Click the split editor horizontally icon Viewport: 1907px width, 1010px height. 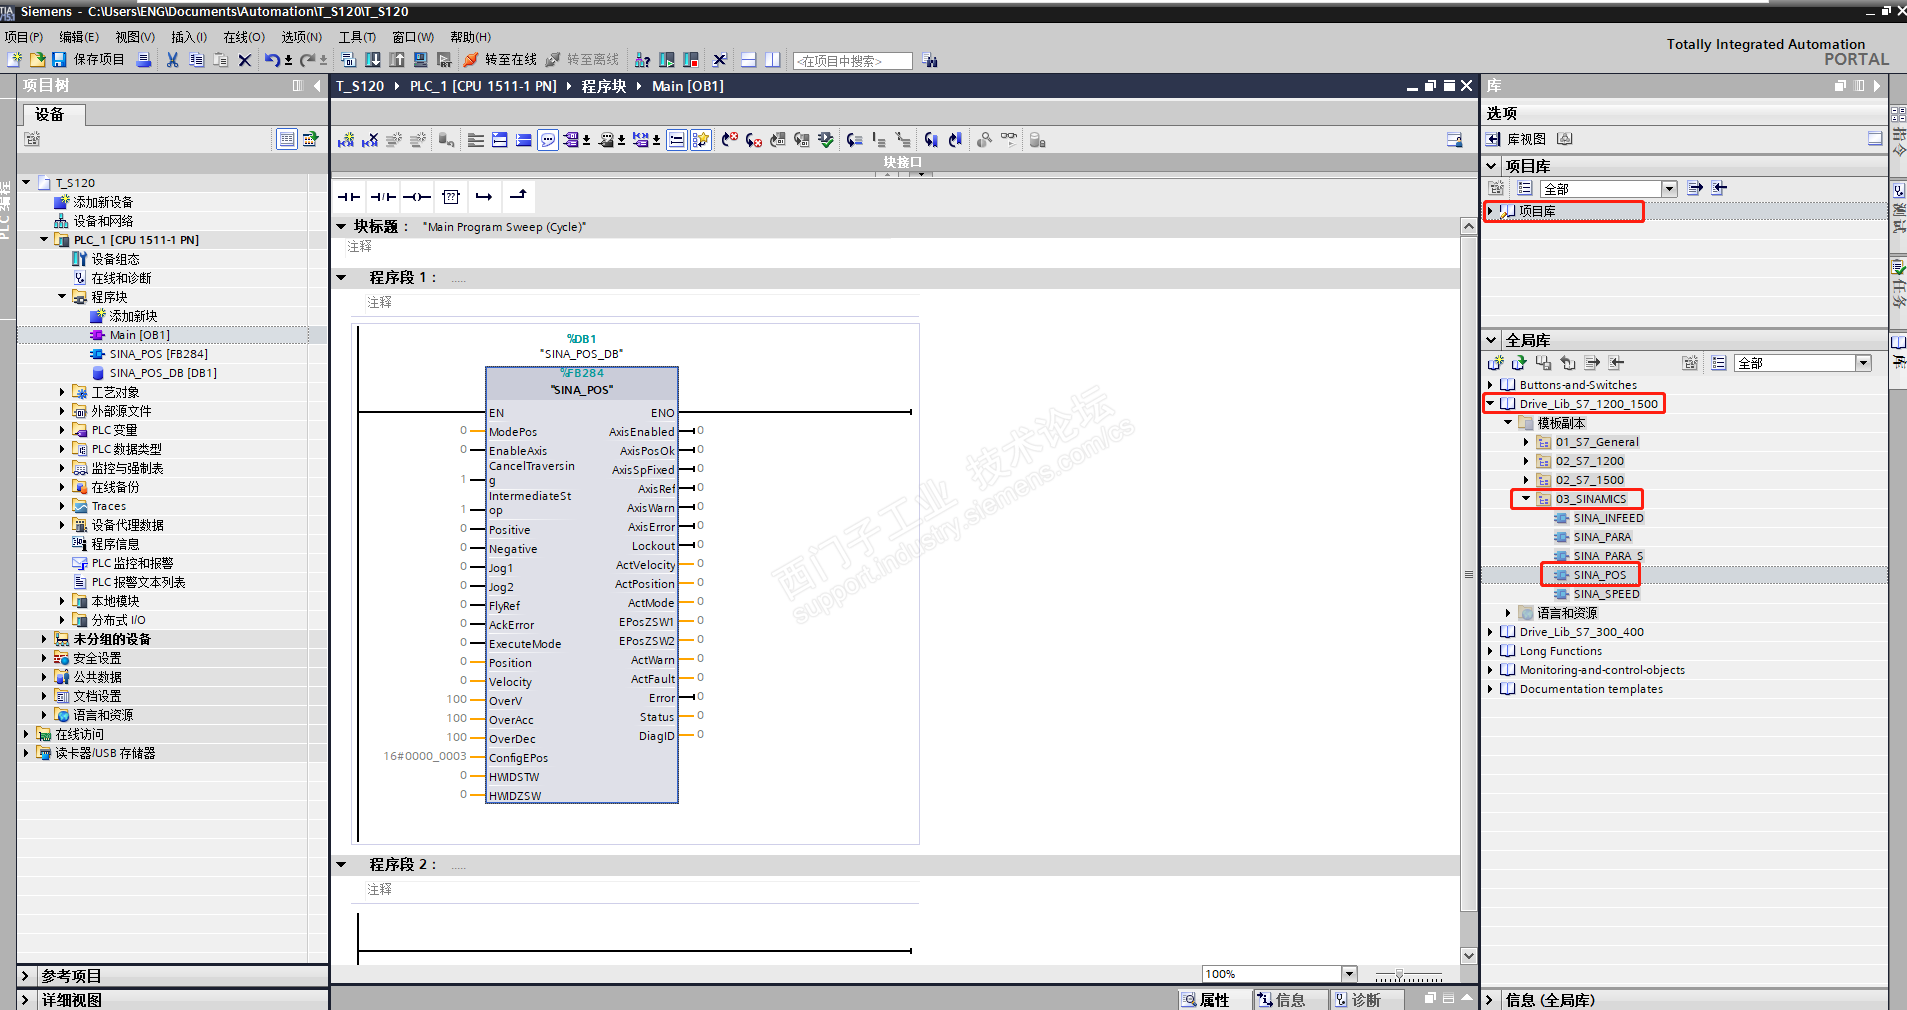coord(748,60)
